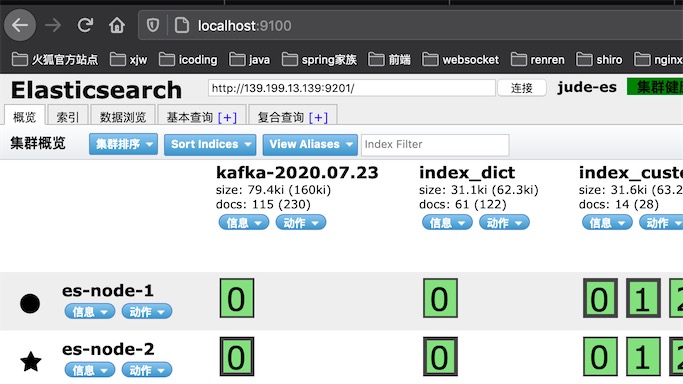The width and height of the screenshot is (683, 384).
Task: Switch to the 基本查询 tab
Action: pyautogui.click(x=202, y=116)
